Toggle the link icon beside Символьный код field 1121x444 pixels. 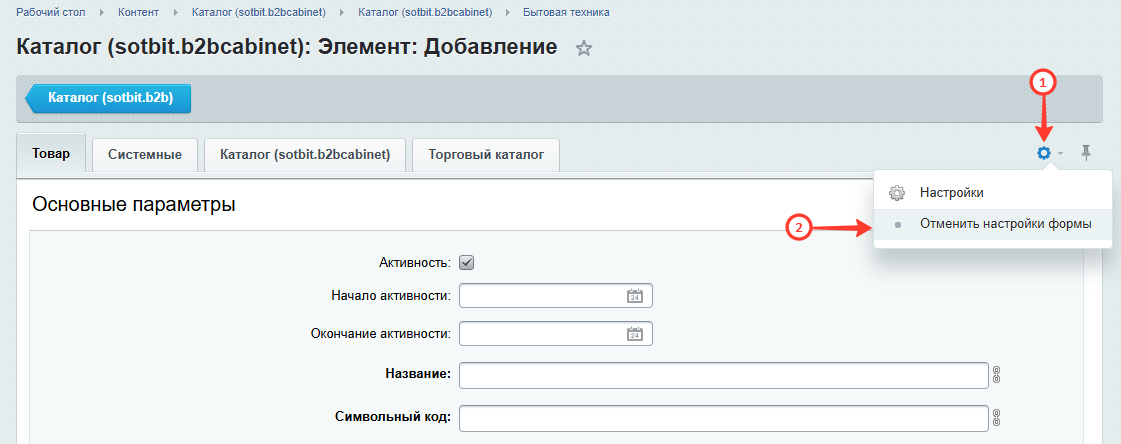pyautogui.click(x=996, y=418)
